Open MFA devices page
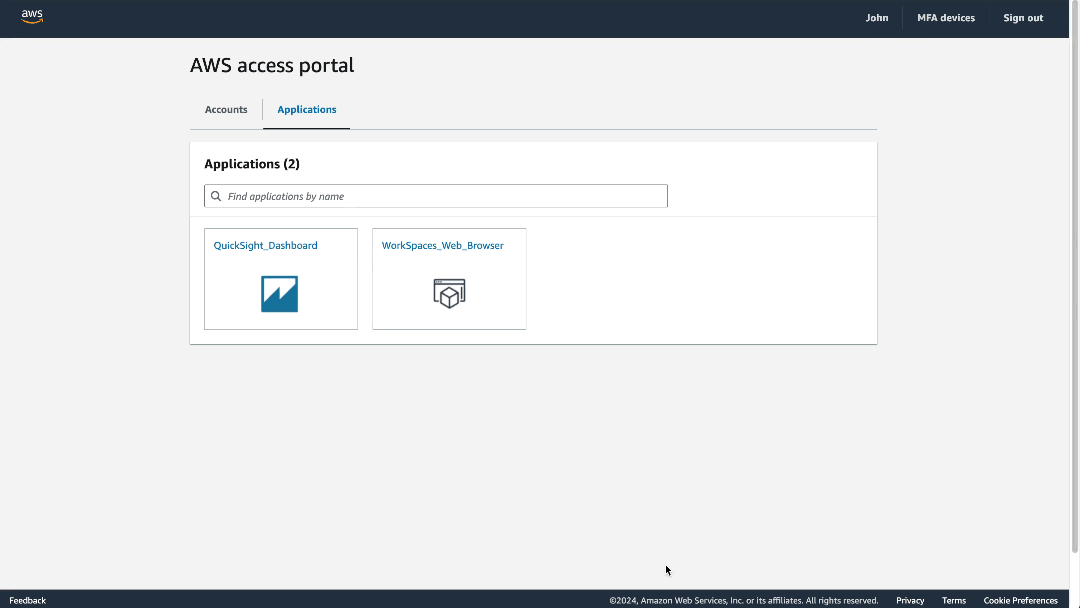1080x608 pixels. coord(946,18)
